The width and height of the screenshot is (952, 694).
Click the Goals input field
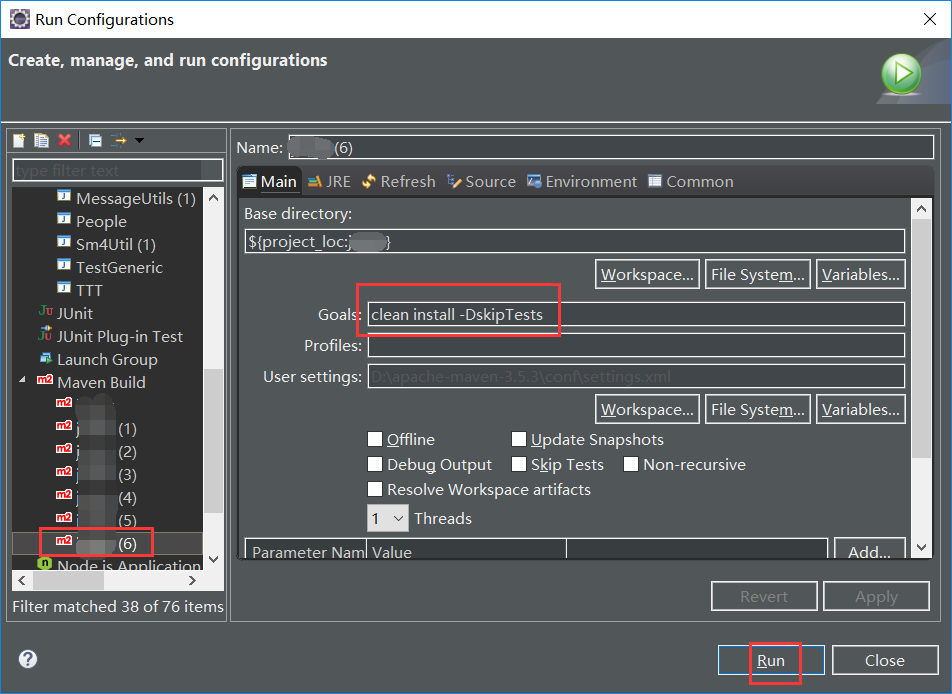636,315
